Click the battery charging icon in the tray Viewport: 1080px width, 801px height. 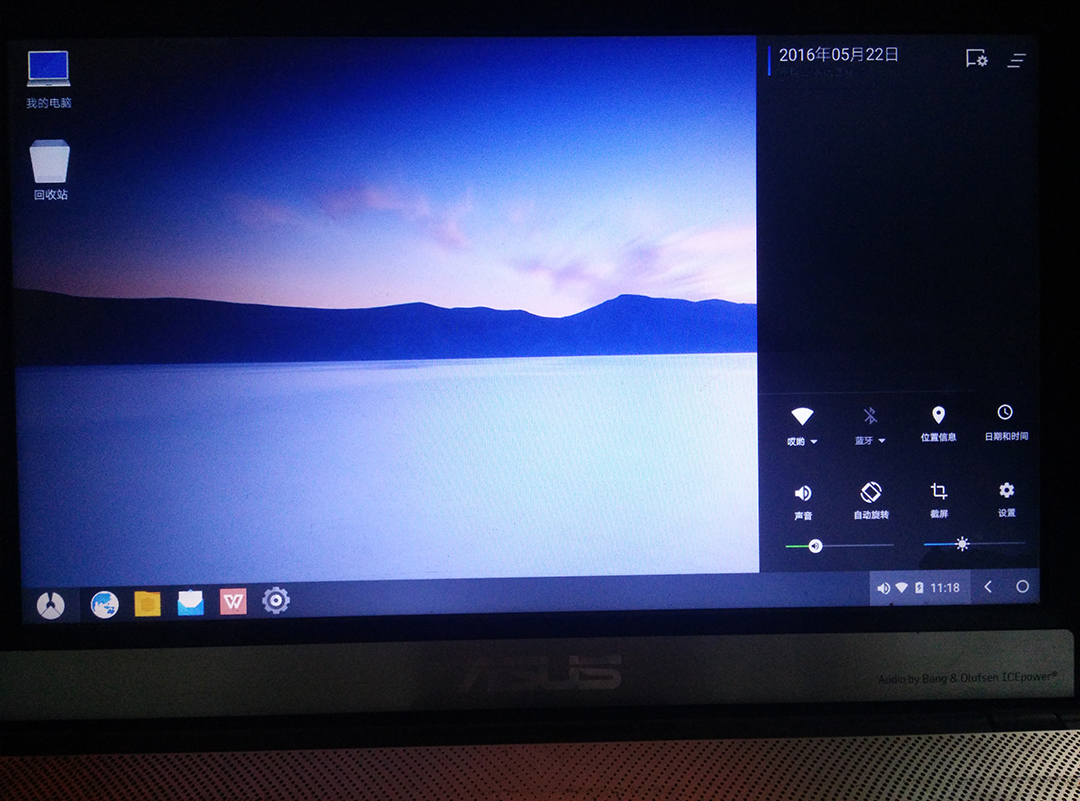[x=919, y=587]
